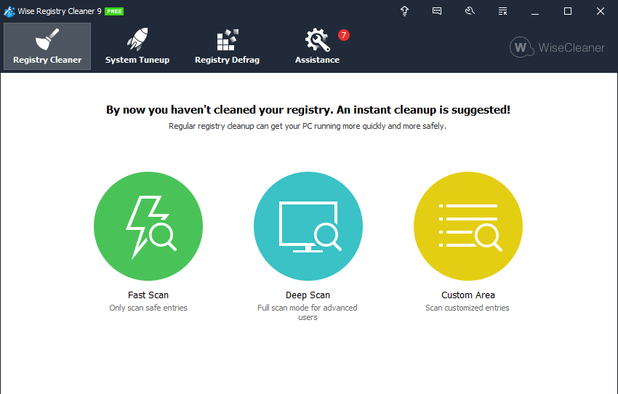Click 'Only scan safe entries' text
The height and width of the screenshot is (394, 618).
tap(148, 308)
